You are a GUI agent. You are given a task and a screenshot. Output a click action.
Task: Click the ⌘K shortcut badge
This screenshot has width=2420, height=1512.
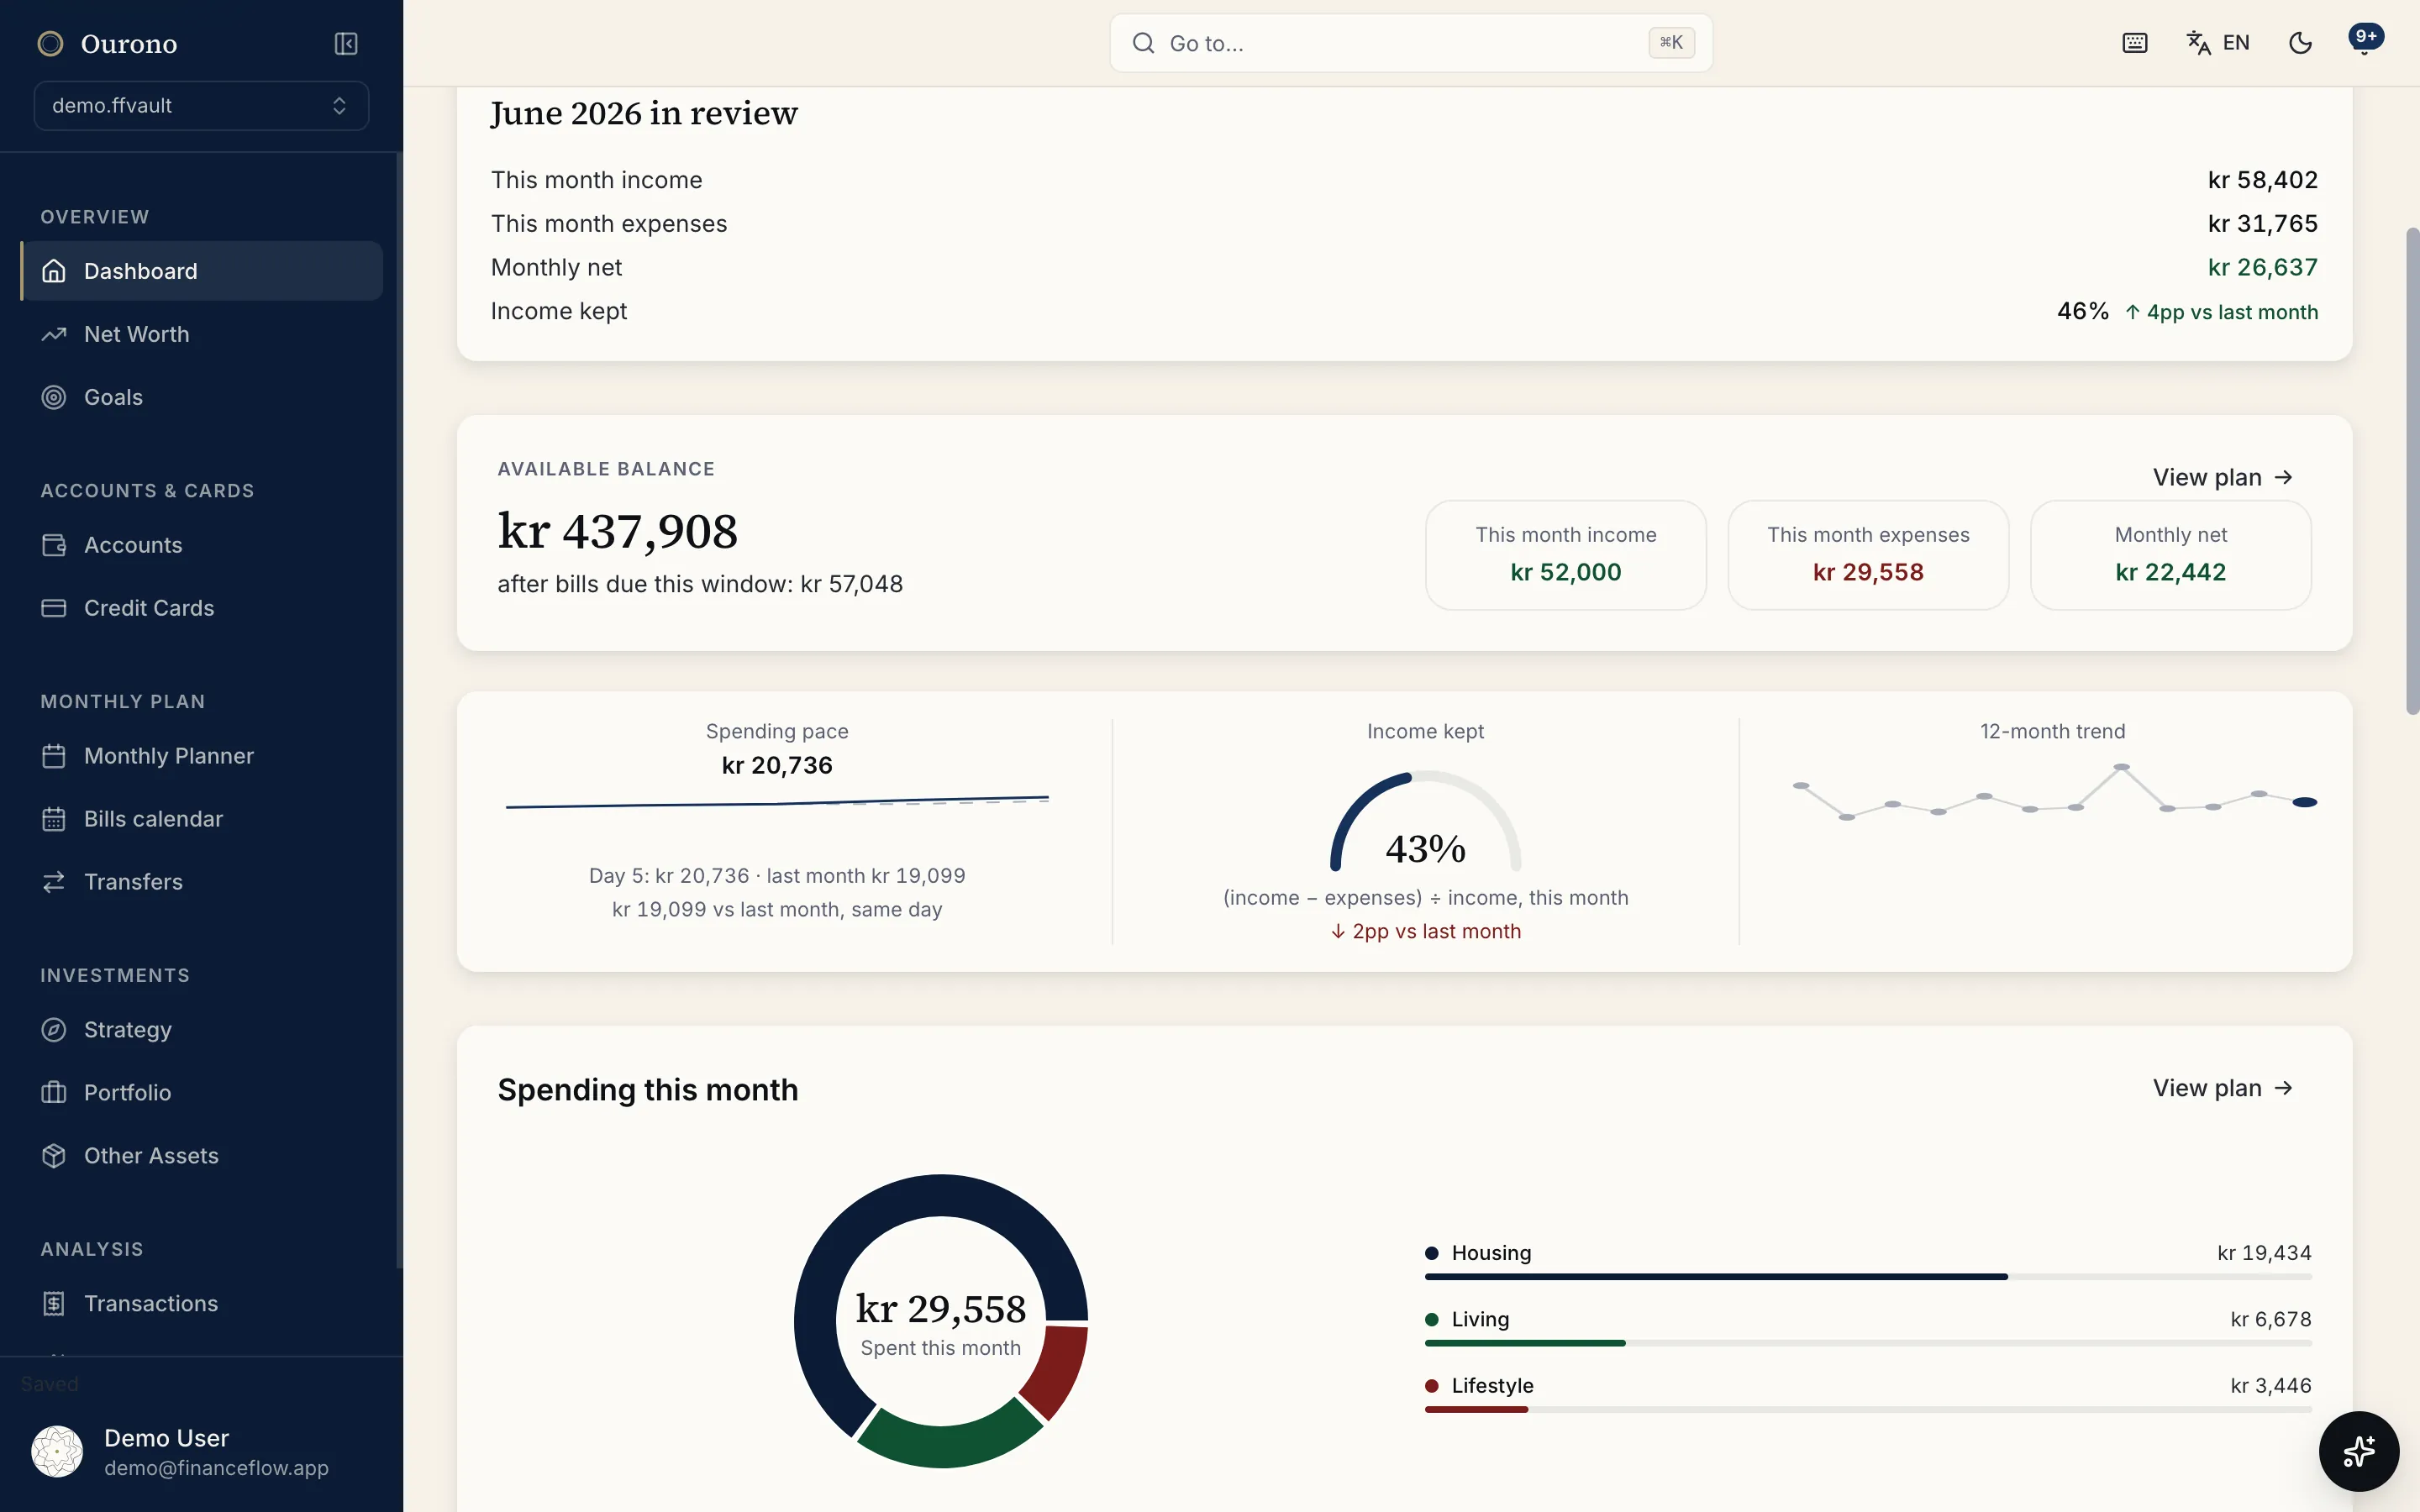pos(1671,42)
